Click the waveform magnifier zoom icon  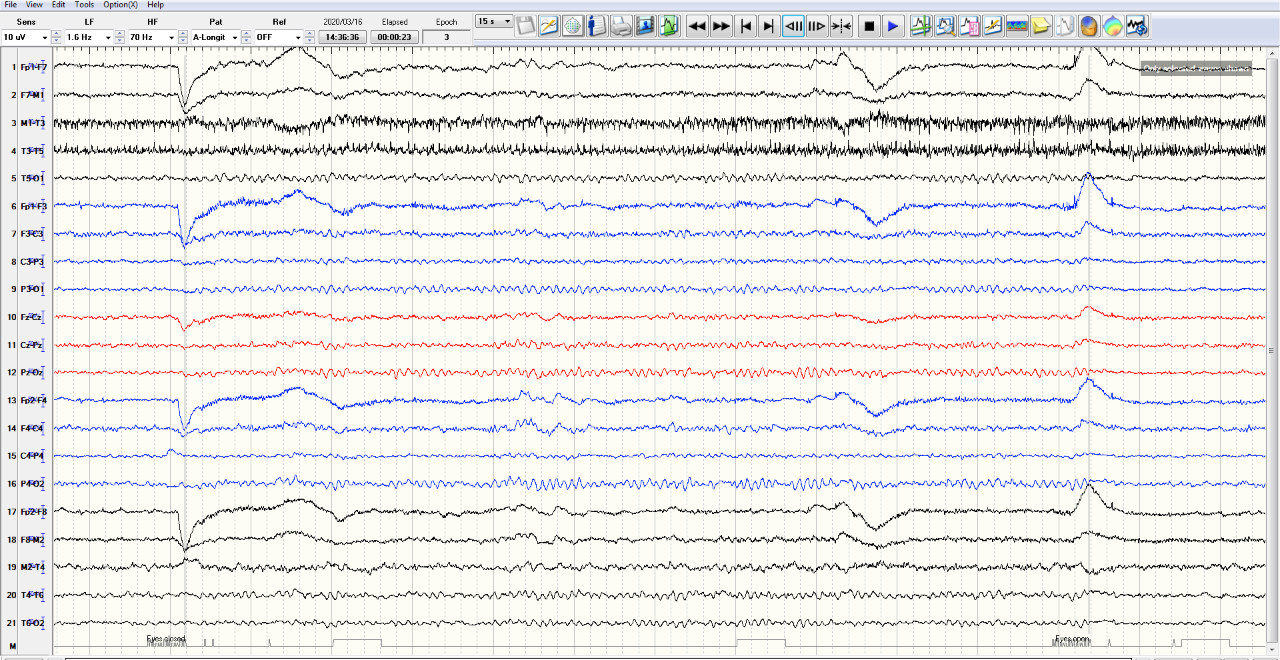point(945,26)
